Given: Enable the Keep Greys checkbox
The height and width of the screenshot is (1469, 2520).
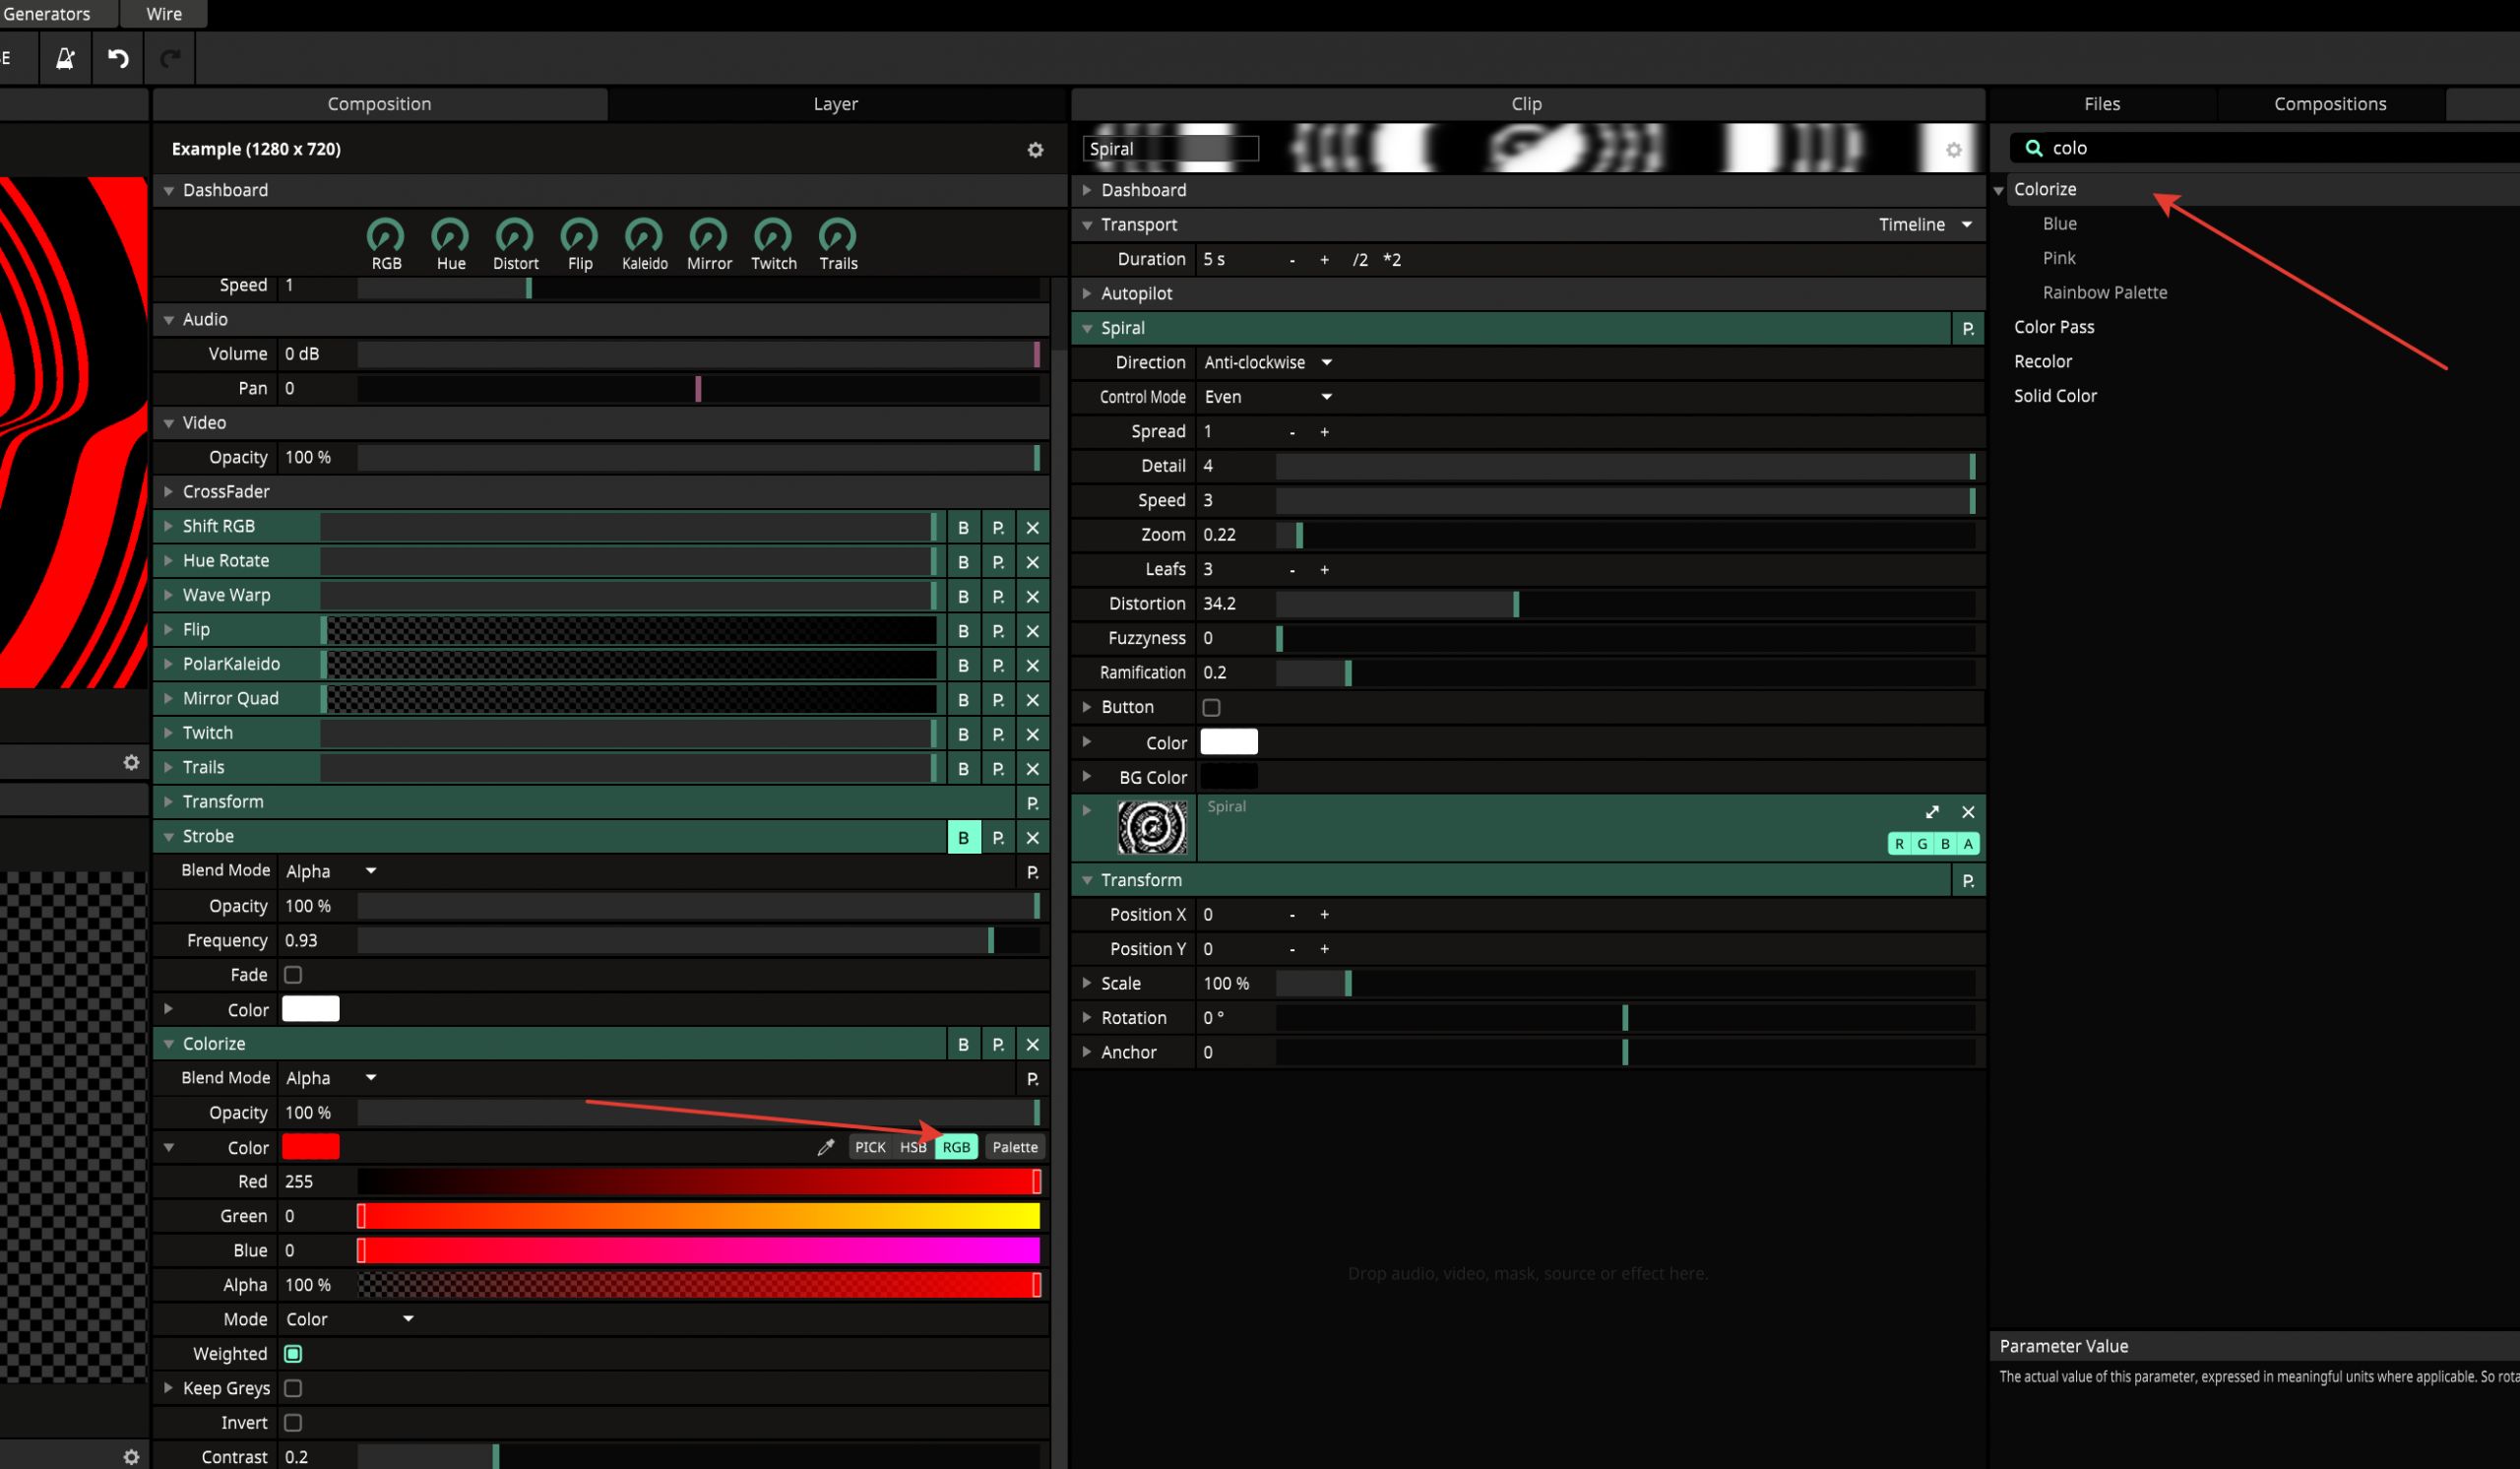Looking at the screenshot, I should (x=293, y=1388).
